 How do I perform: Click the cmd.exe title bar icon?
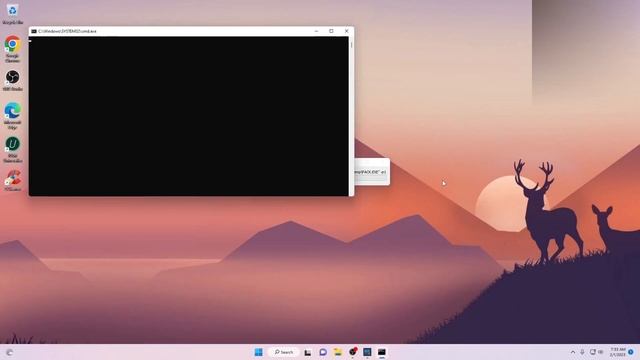click(x=34, y=31)
